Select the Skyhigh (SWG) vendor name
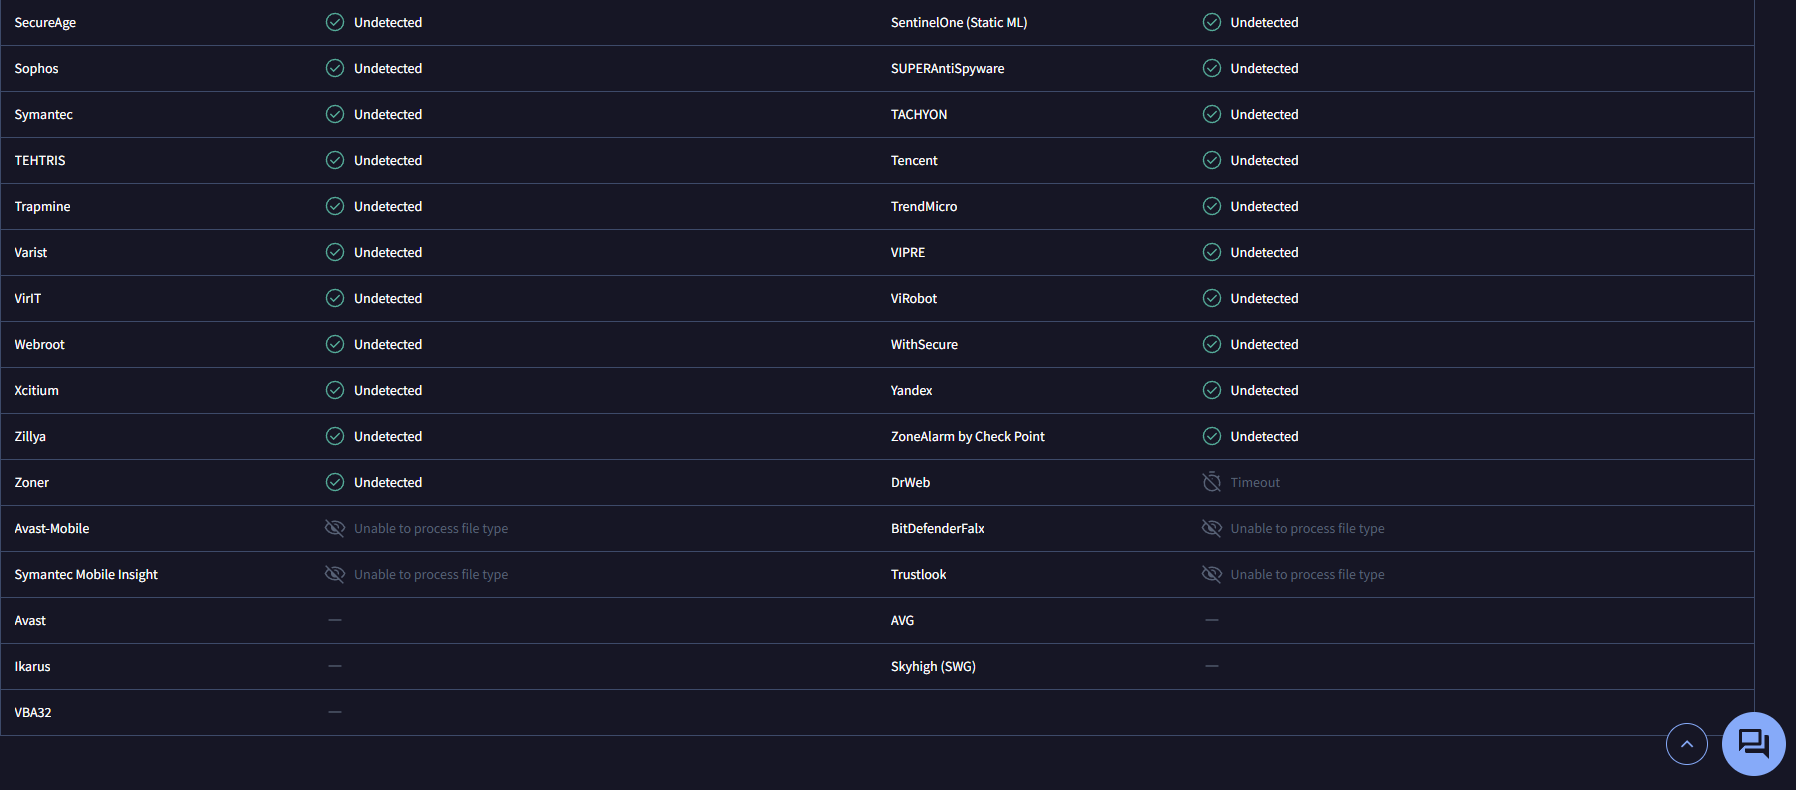This screenshot has width=1796, height=790. pyautogui.click(x=933, y=666)
